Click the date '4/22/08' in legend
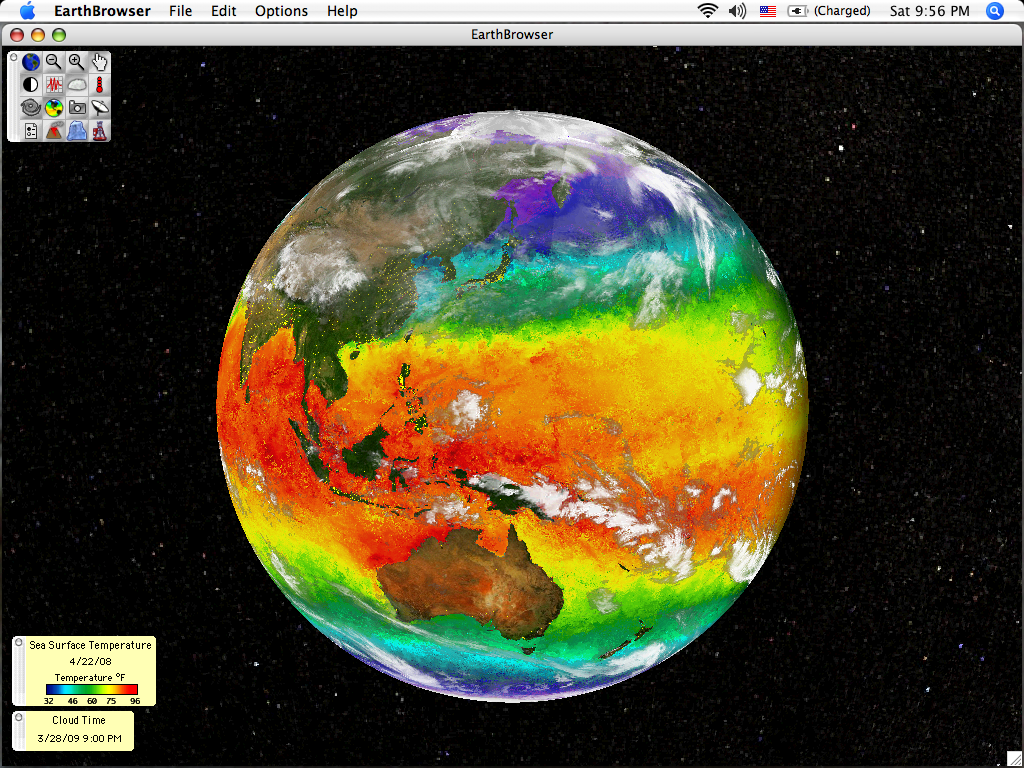Viewport: 1024px width, 768px height. 90,661
